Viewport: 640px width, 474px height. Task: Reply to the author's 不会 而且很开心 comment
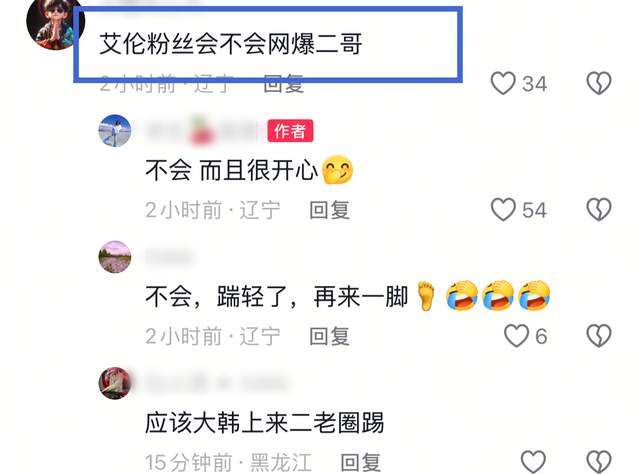coord(329,210)
